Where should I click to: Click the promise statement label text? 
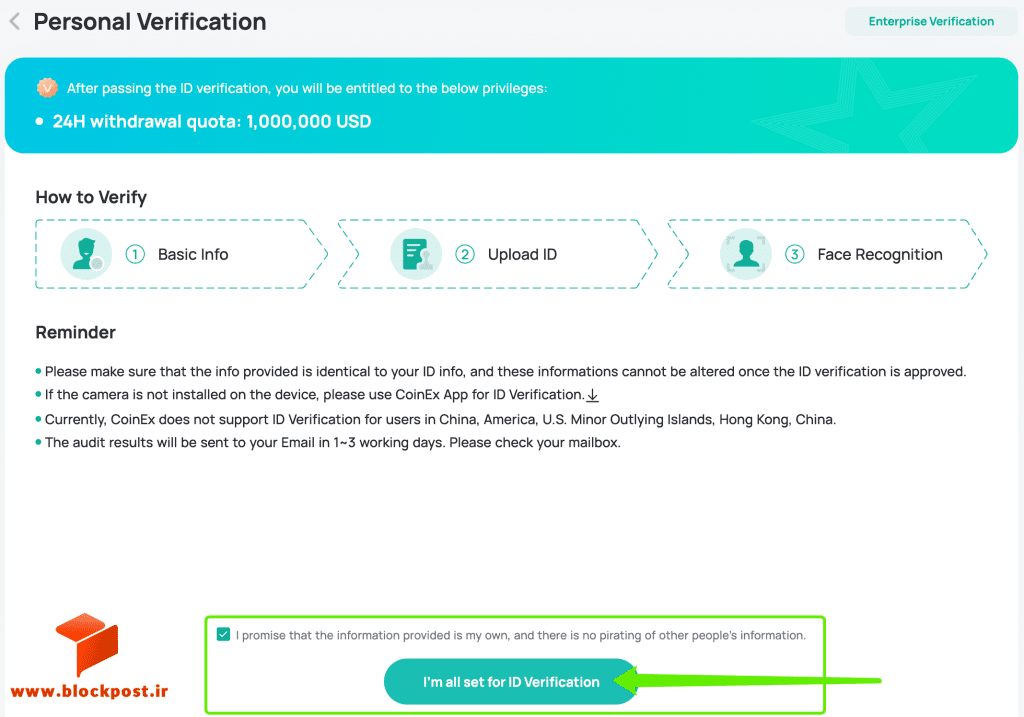click(520, 635)
